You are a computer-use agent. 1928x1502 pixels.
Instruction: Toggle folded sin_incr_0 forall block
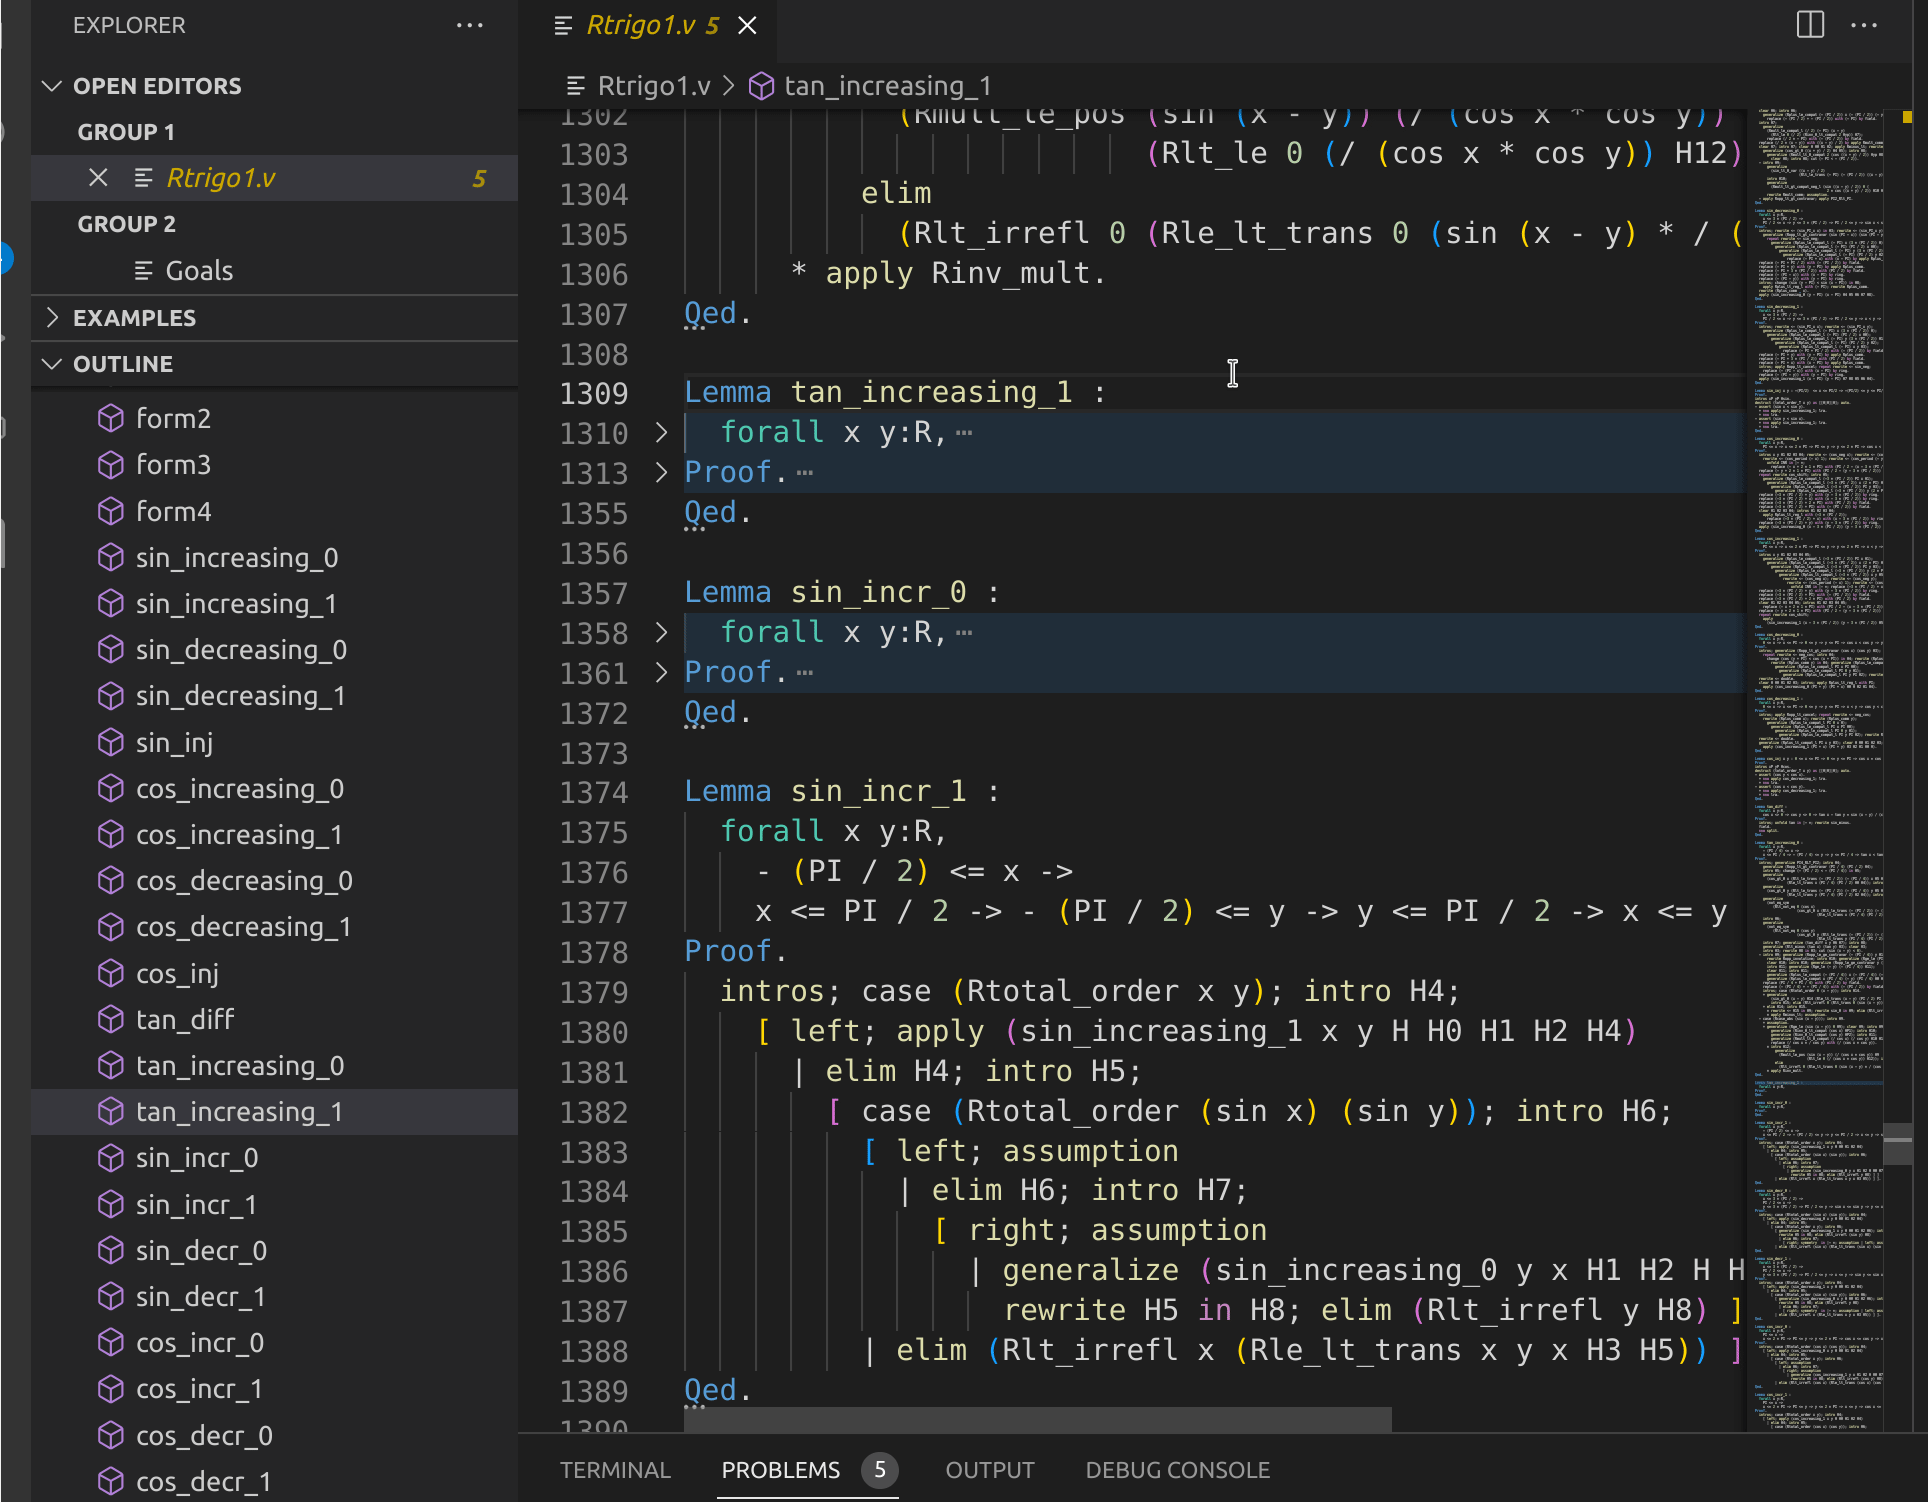pos(664,632)
